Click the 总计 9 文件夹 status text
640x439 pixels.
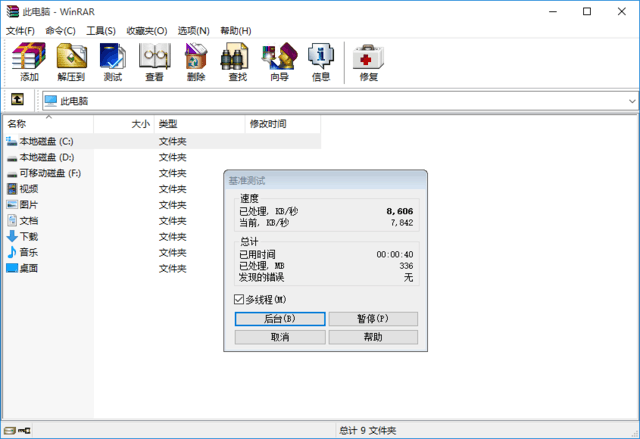367,430
